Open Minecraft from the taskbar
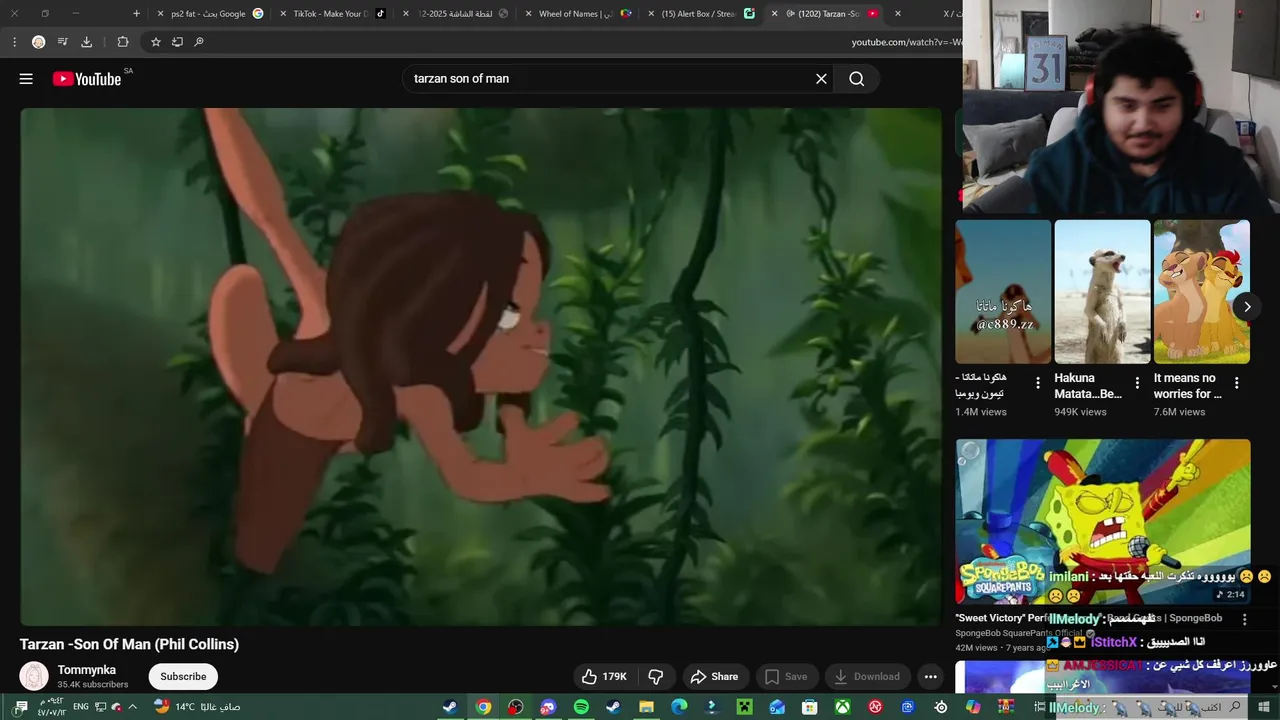The width and height of the screenshot is (1280, 720). [744, 707]
